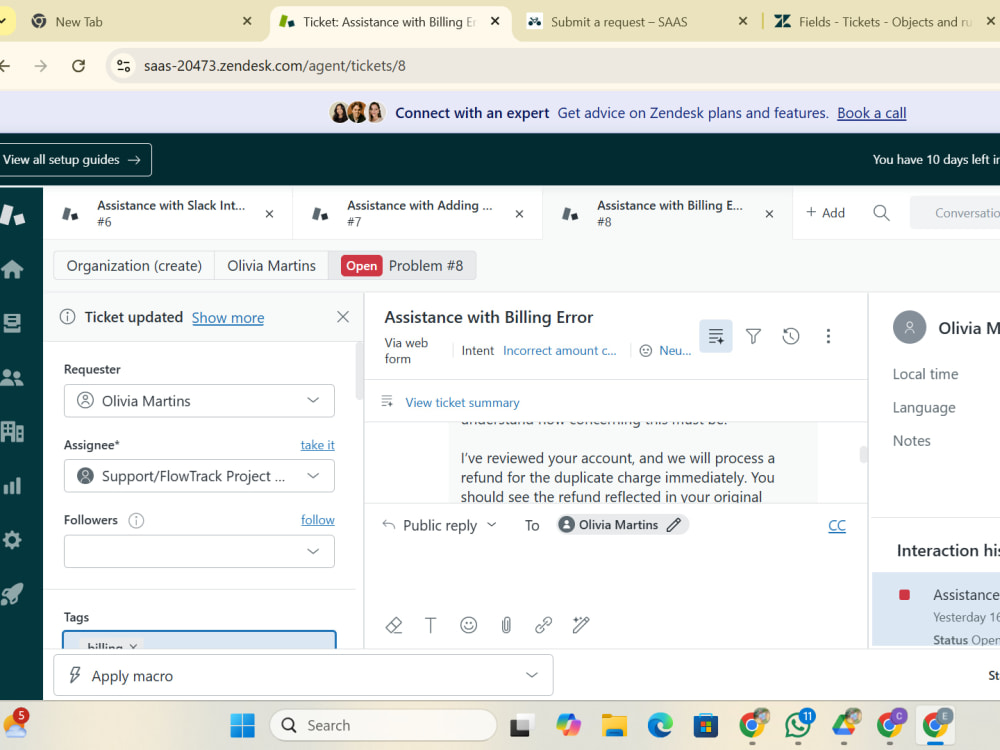This screenshot has height=750, width=1000.
Task: Click the Show more link
Action: click(x=228, y=318)
